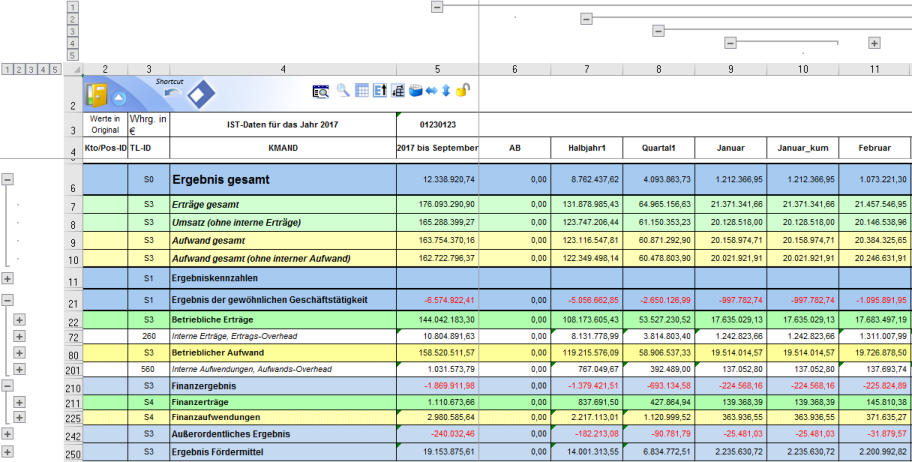The height and width of the screenshot is (462, 912).
Task: Click the round blue up-arrow icon
Action: (x=118, y=98)
